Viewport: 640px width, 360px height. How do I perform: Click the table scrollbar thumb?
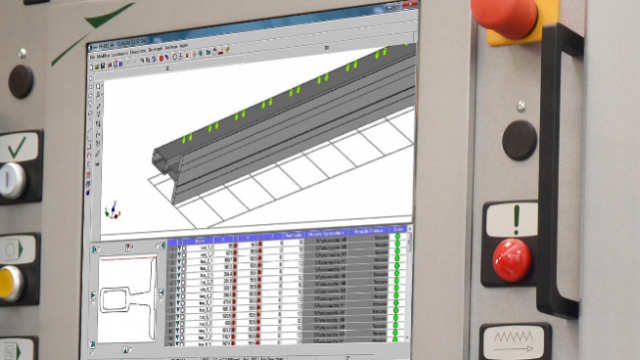pyautogui.click(x=409, y=242)
